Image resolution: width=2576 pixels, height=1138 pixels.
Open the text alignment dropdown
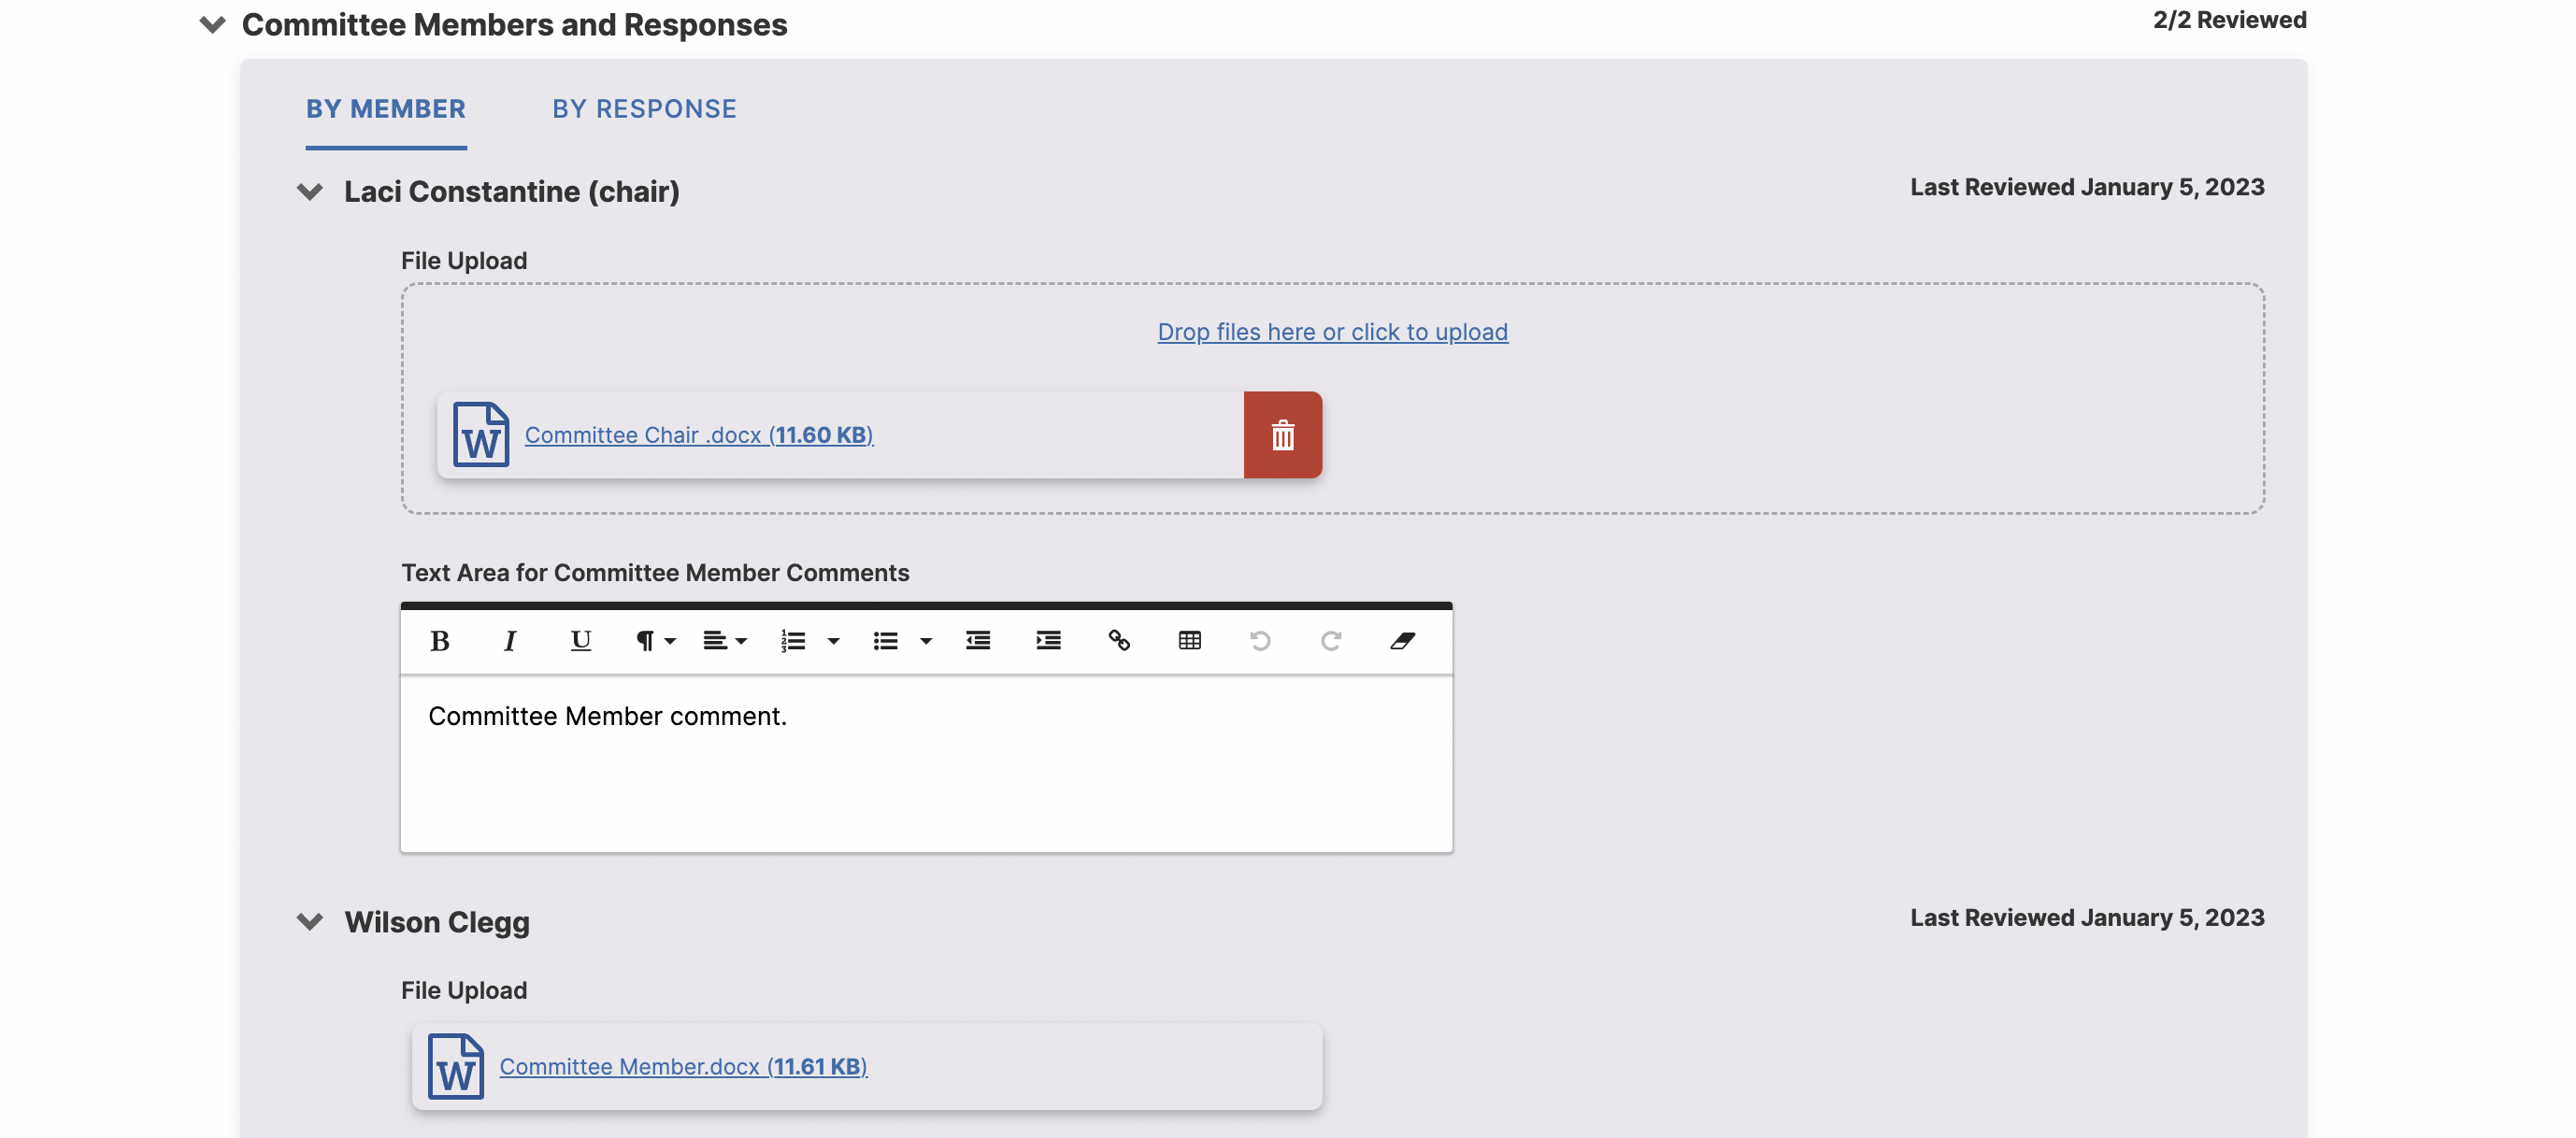[x=725, y=641]
